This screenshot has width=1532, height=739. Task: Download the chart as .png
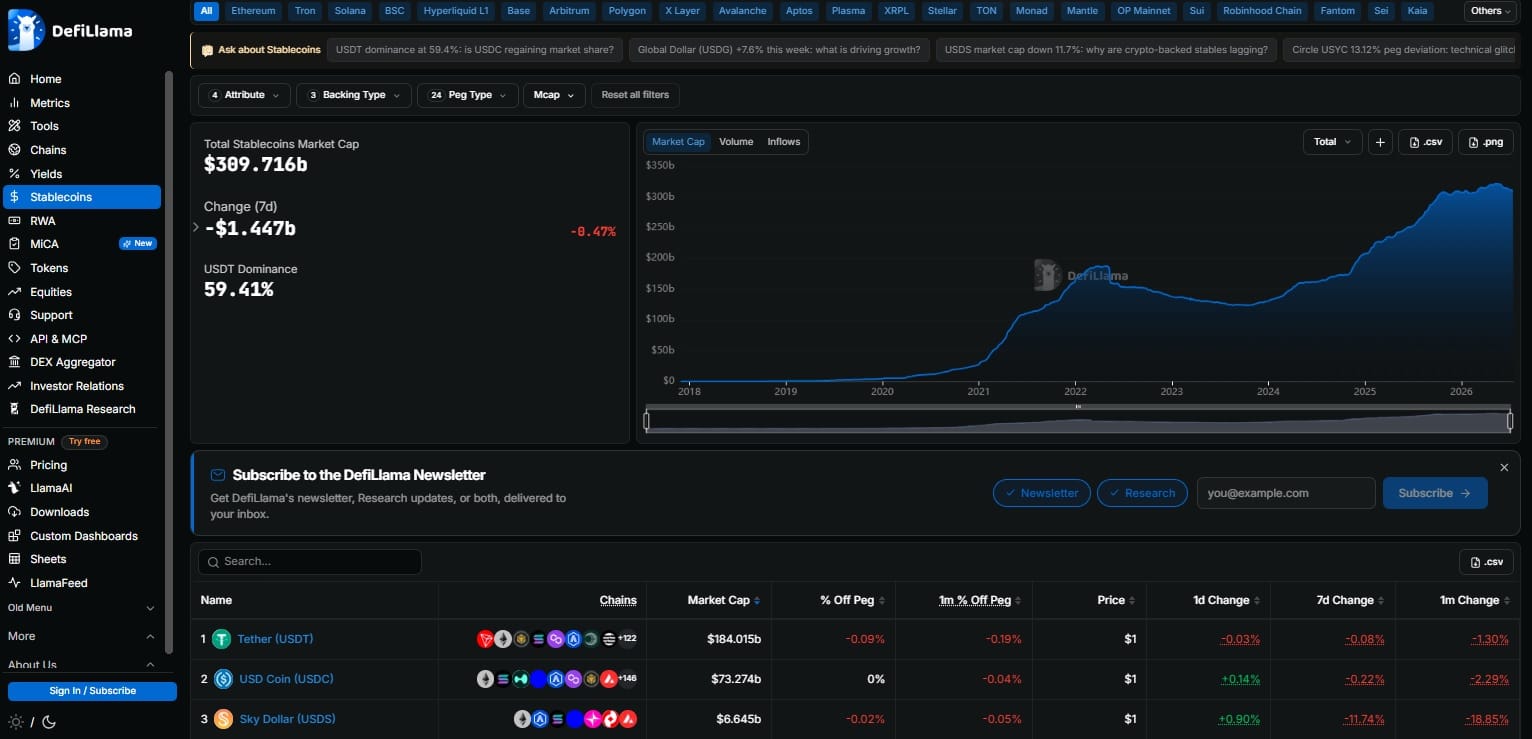tap(1485, 142)
